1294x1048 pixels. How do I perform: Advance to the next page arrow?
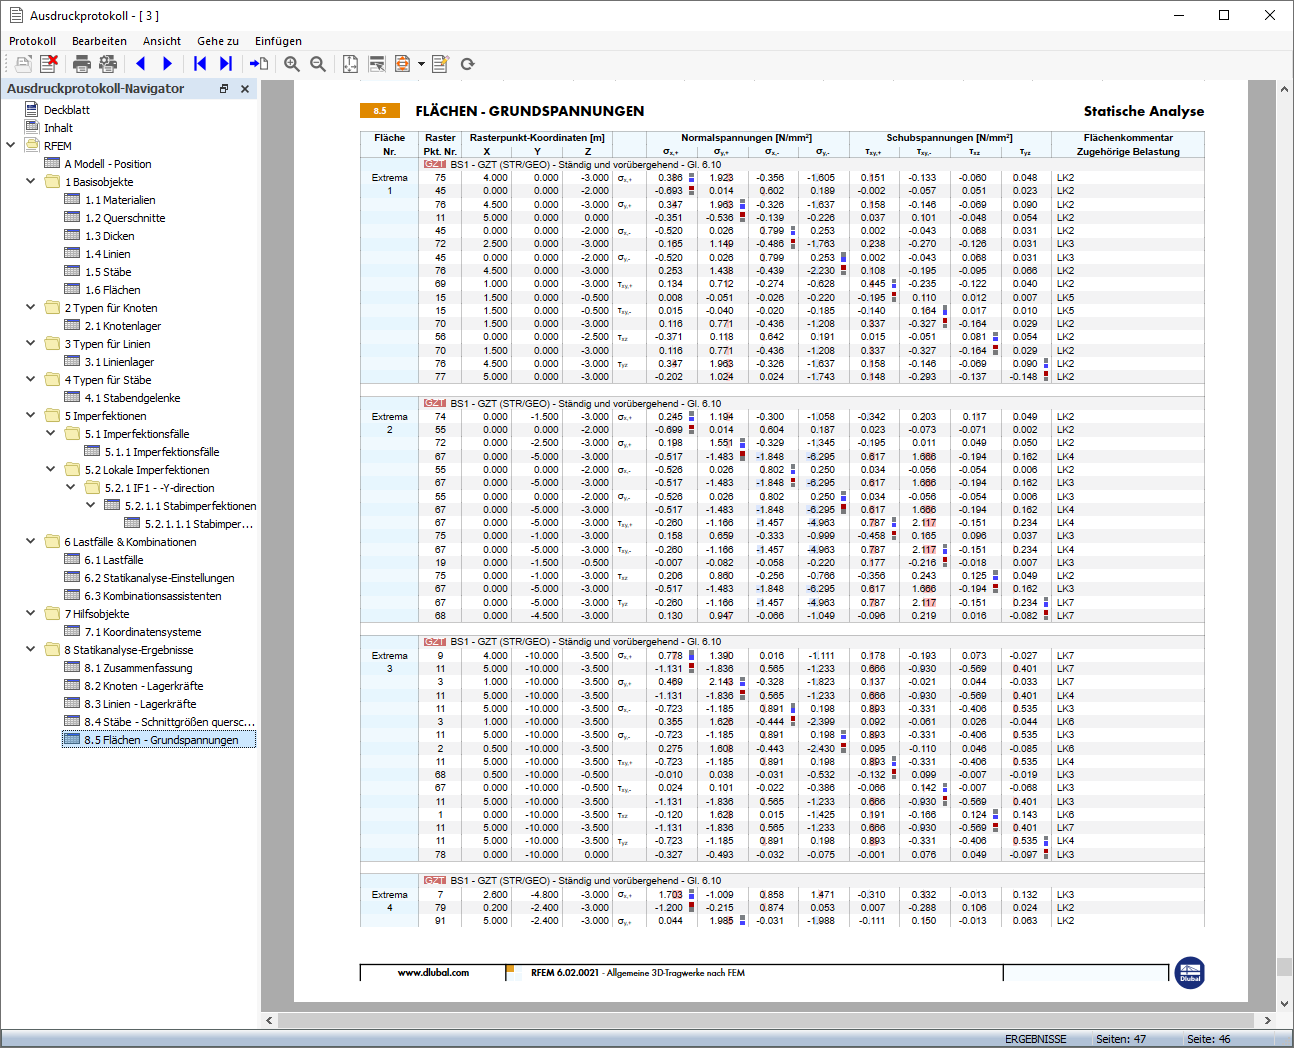pos(167,64)
